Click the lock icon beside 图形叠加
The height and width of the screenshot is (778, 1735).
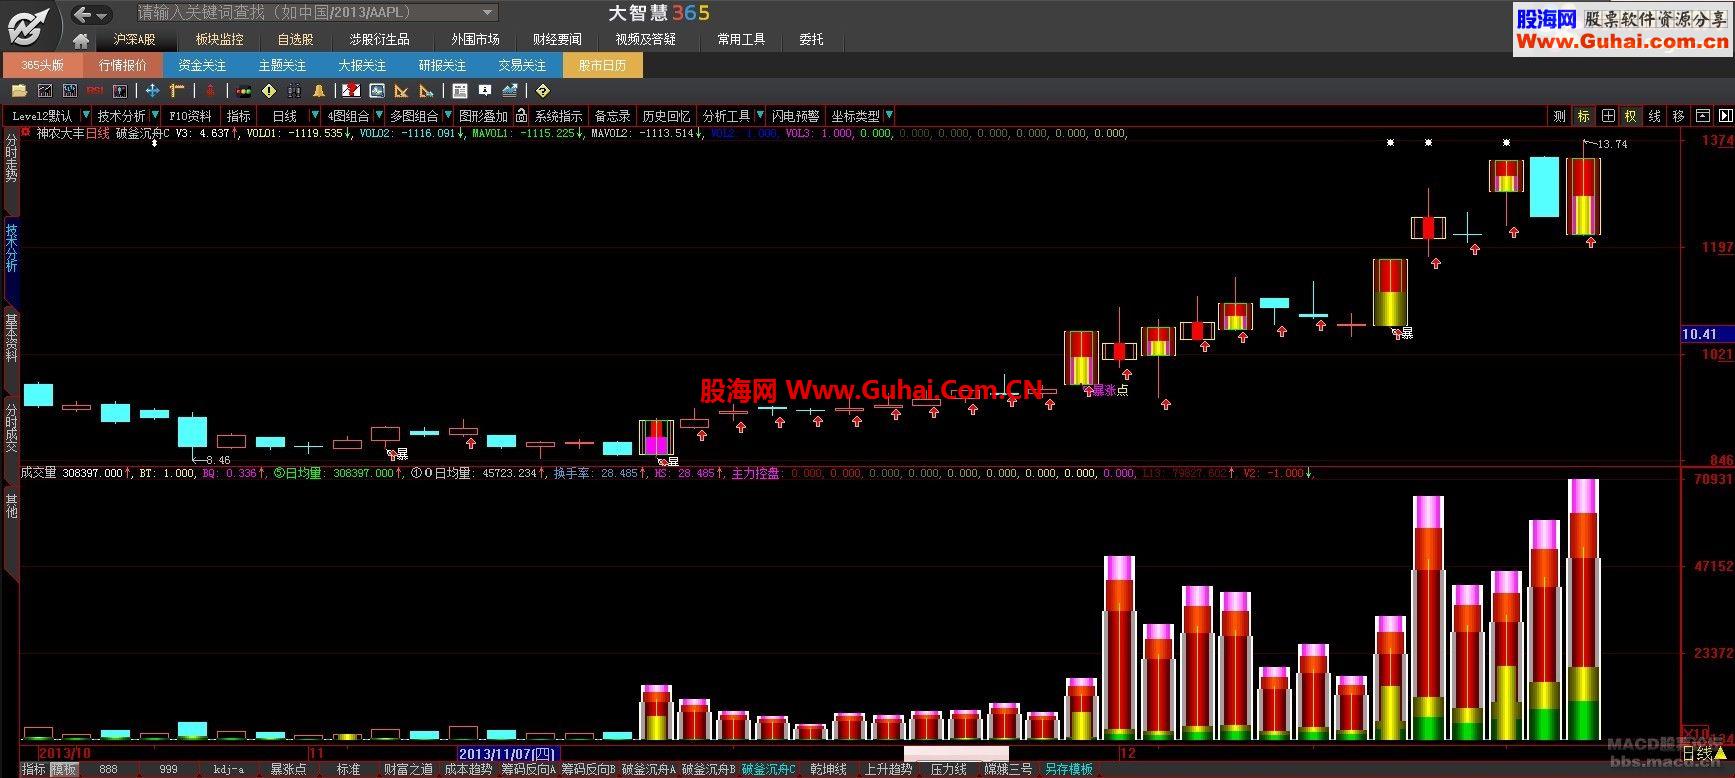pyautogui.click(x=521, y=116)
